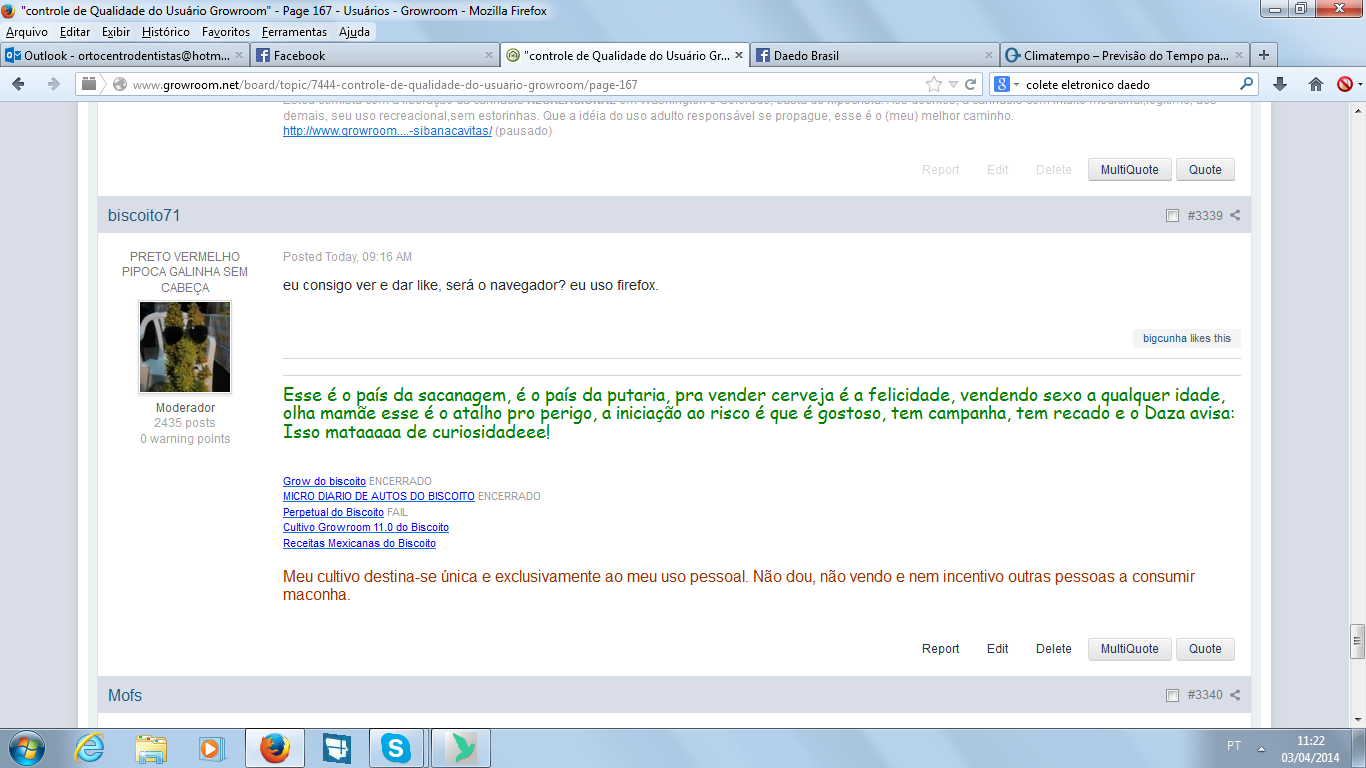
Task: Open new tab with plus button
Action: click(1264, 55)
